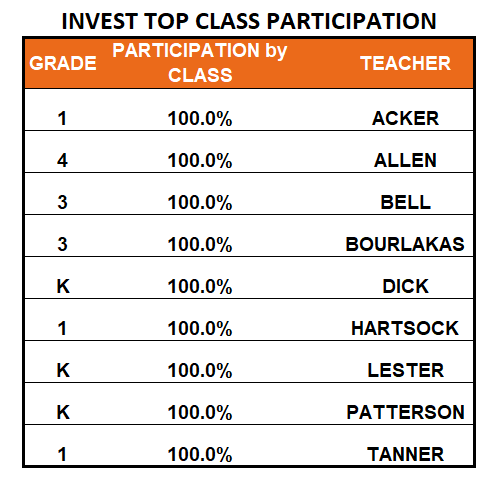Select the HARTSOCK teacher cell
Image resolution: width=493 pixels, height=486 pixels.
[x=405, y=328]
